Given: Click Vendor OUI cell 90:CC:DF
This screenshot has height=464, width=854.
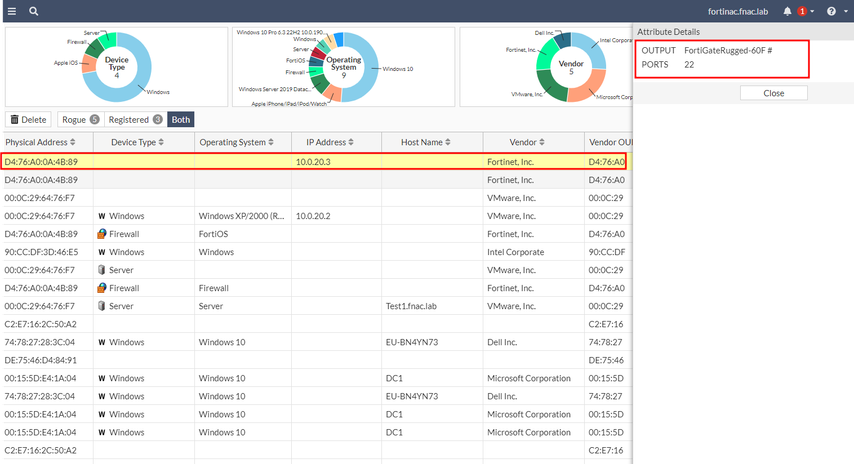Looking at the screenshot, I should click(x=607, y=252).
